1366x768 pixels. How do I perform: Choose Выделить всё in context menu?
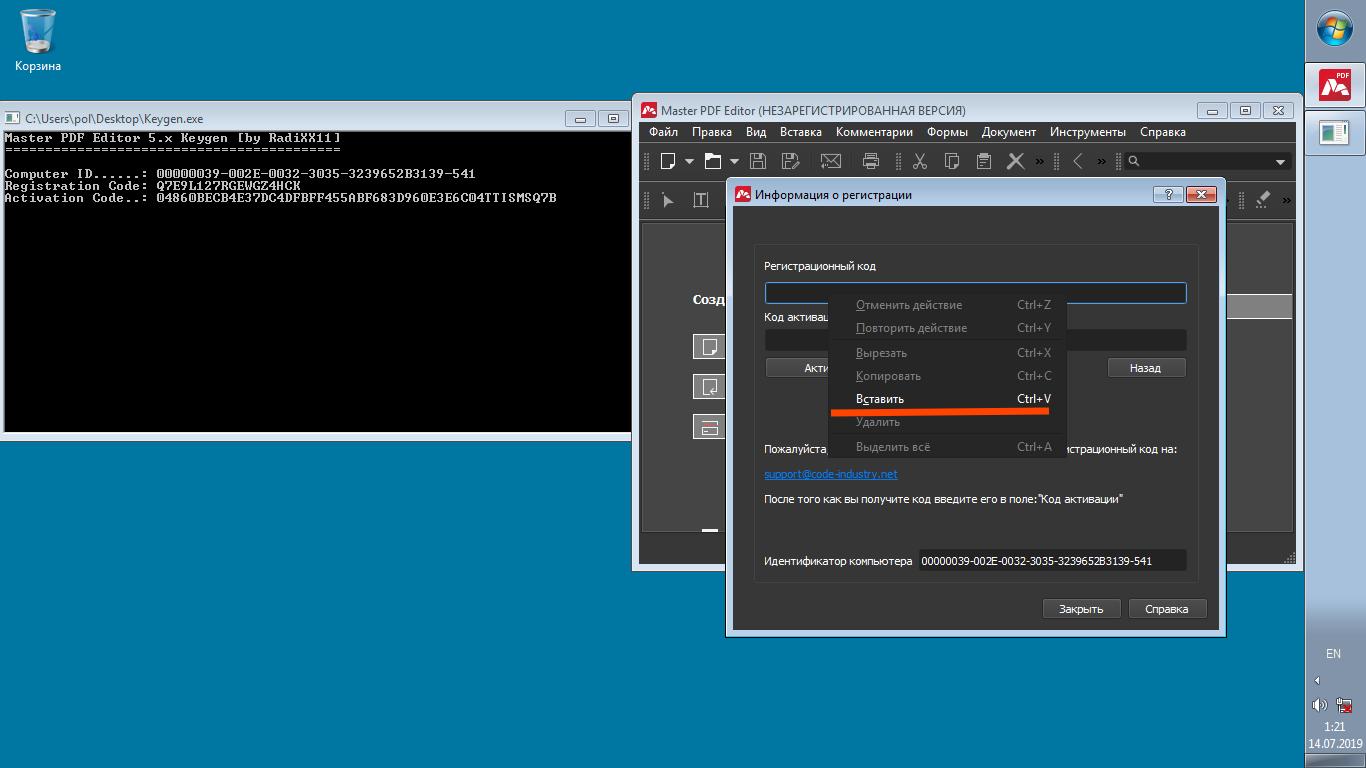click(948, 447)
